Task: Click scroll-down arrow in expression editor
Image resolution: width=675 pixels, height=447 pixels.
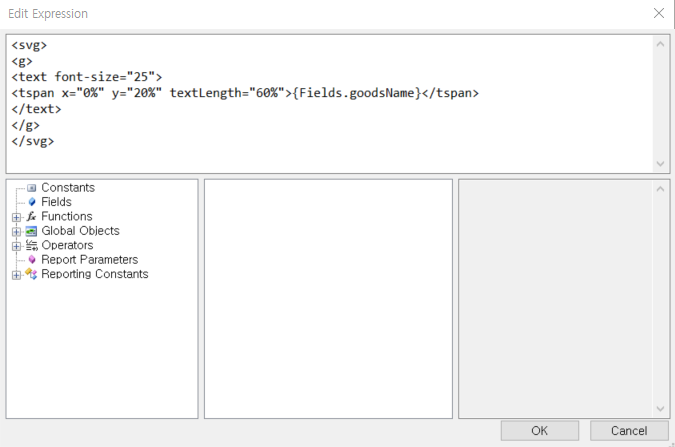Action: [660, 164]
